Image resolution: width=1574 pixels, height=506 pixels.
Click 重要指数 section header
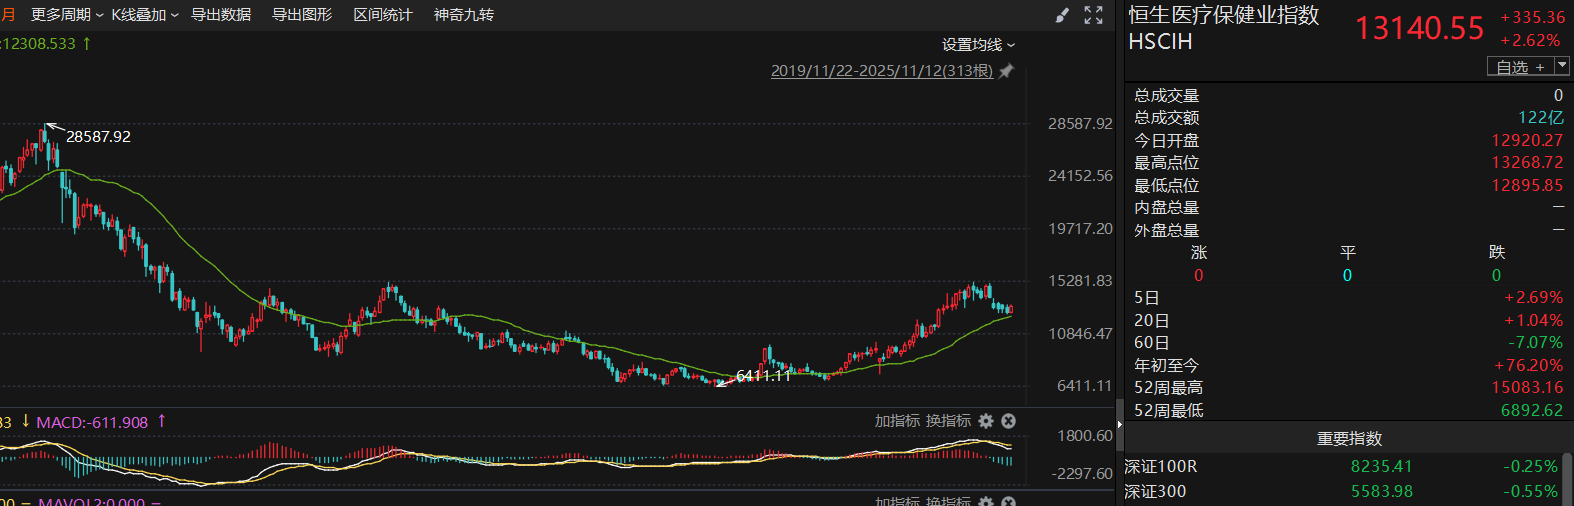click(x=1349, y=439)
